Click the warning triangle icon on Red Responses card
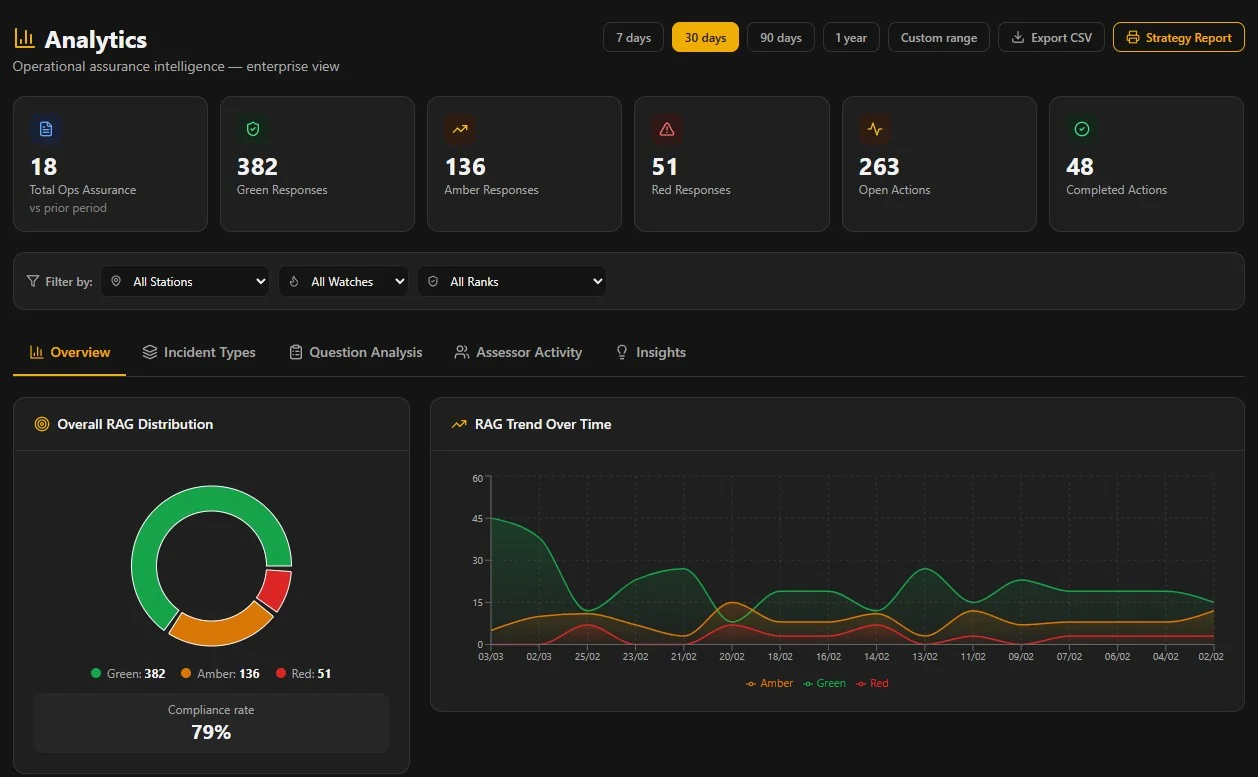Screen dimensions: 1258x777 tap(667, 129)
